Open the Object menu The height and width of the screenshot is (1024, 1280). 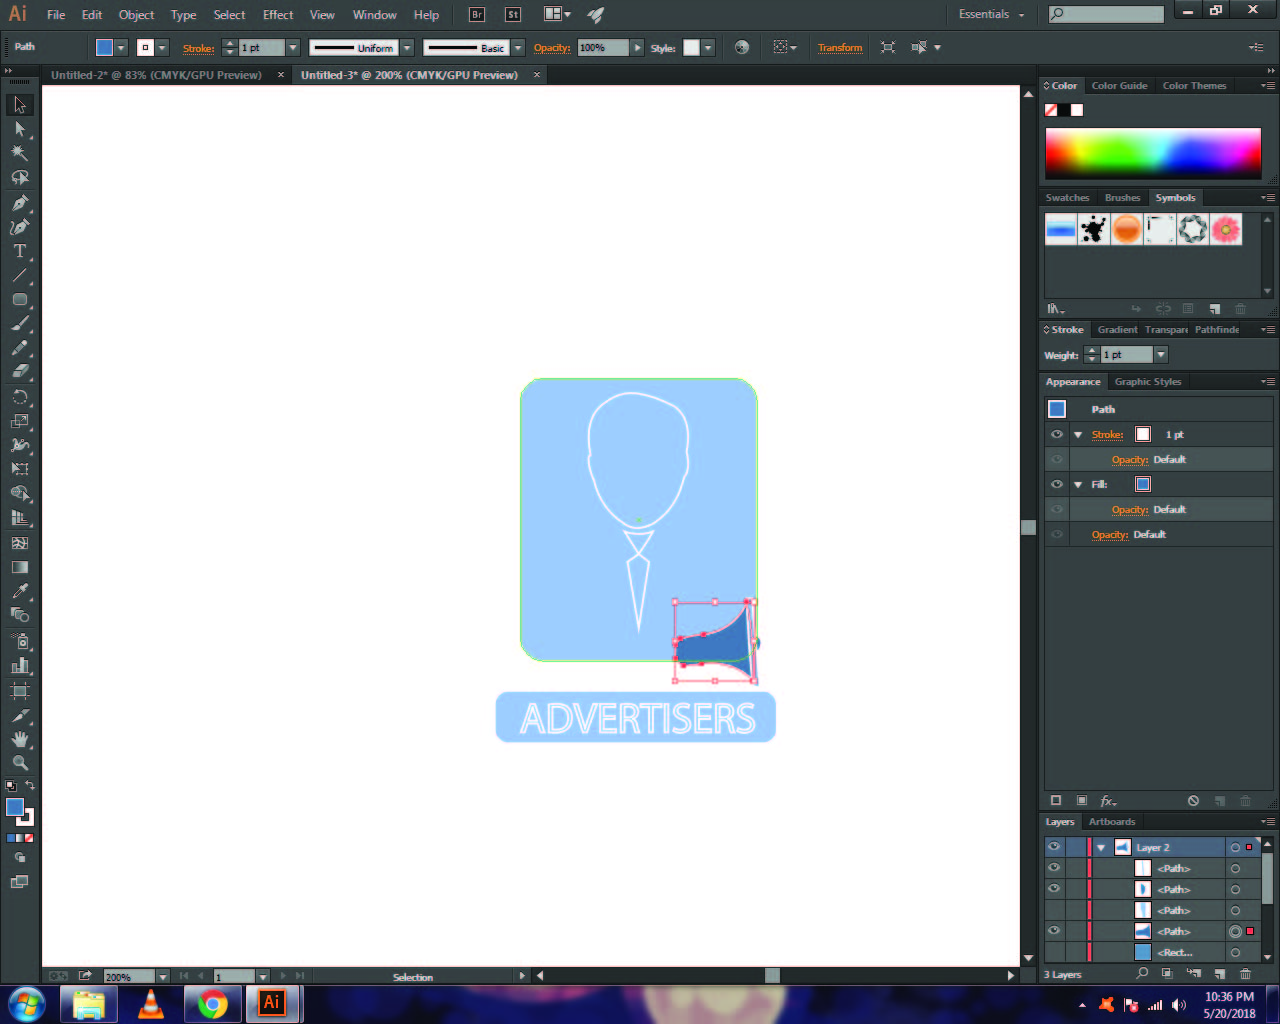tap(136, 15)
